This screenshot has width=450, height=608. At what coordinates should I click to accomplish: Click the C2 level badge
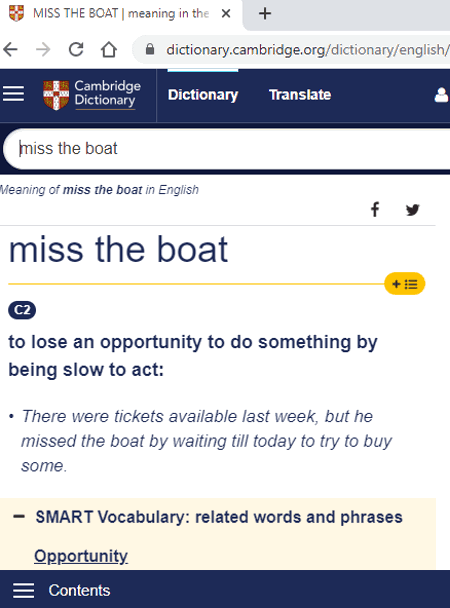22,310
